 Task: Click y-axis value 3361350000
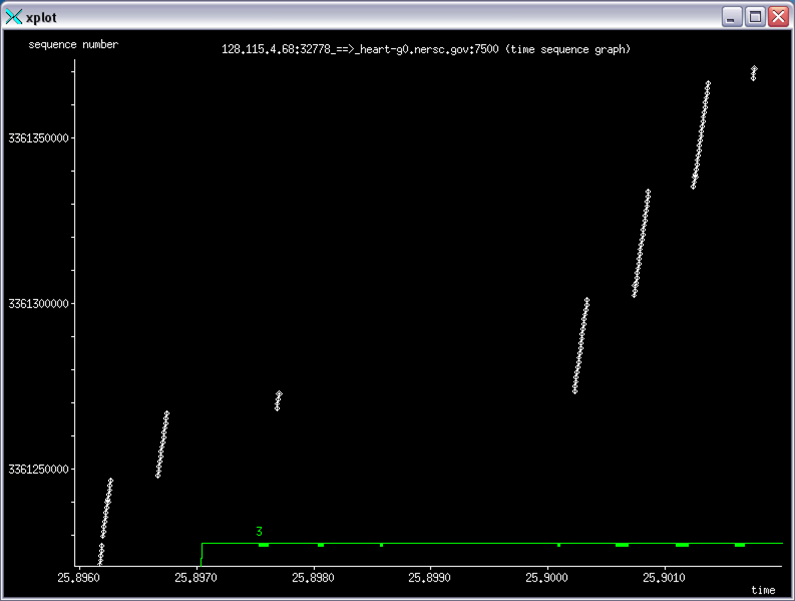pos(38,138)
